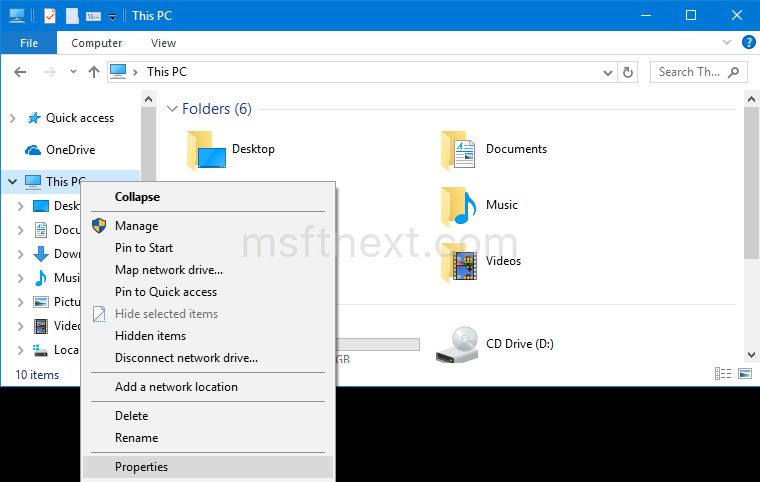Select the CD Drive (D:) icon
The height and width of the screenshot is (482, 760).
point(457,344)
